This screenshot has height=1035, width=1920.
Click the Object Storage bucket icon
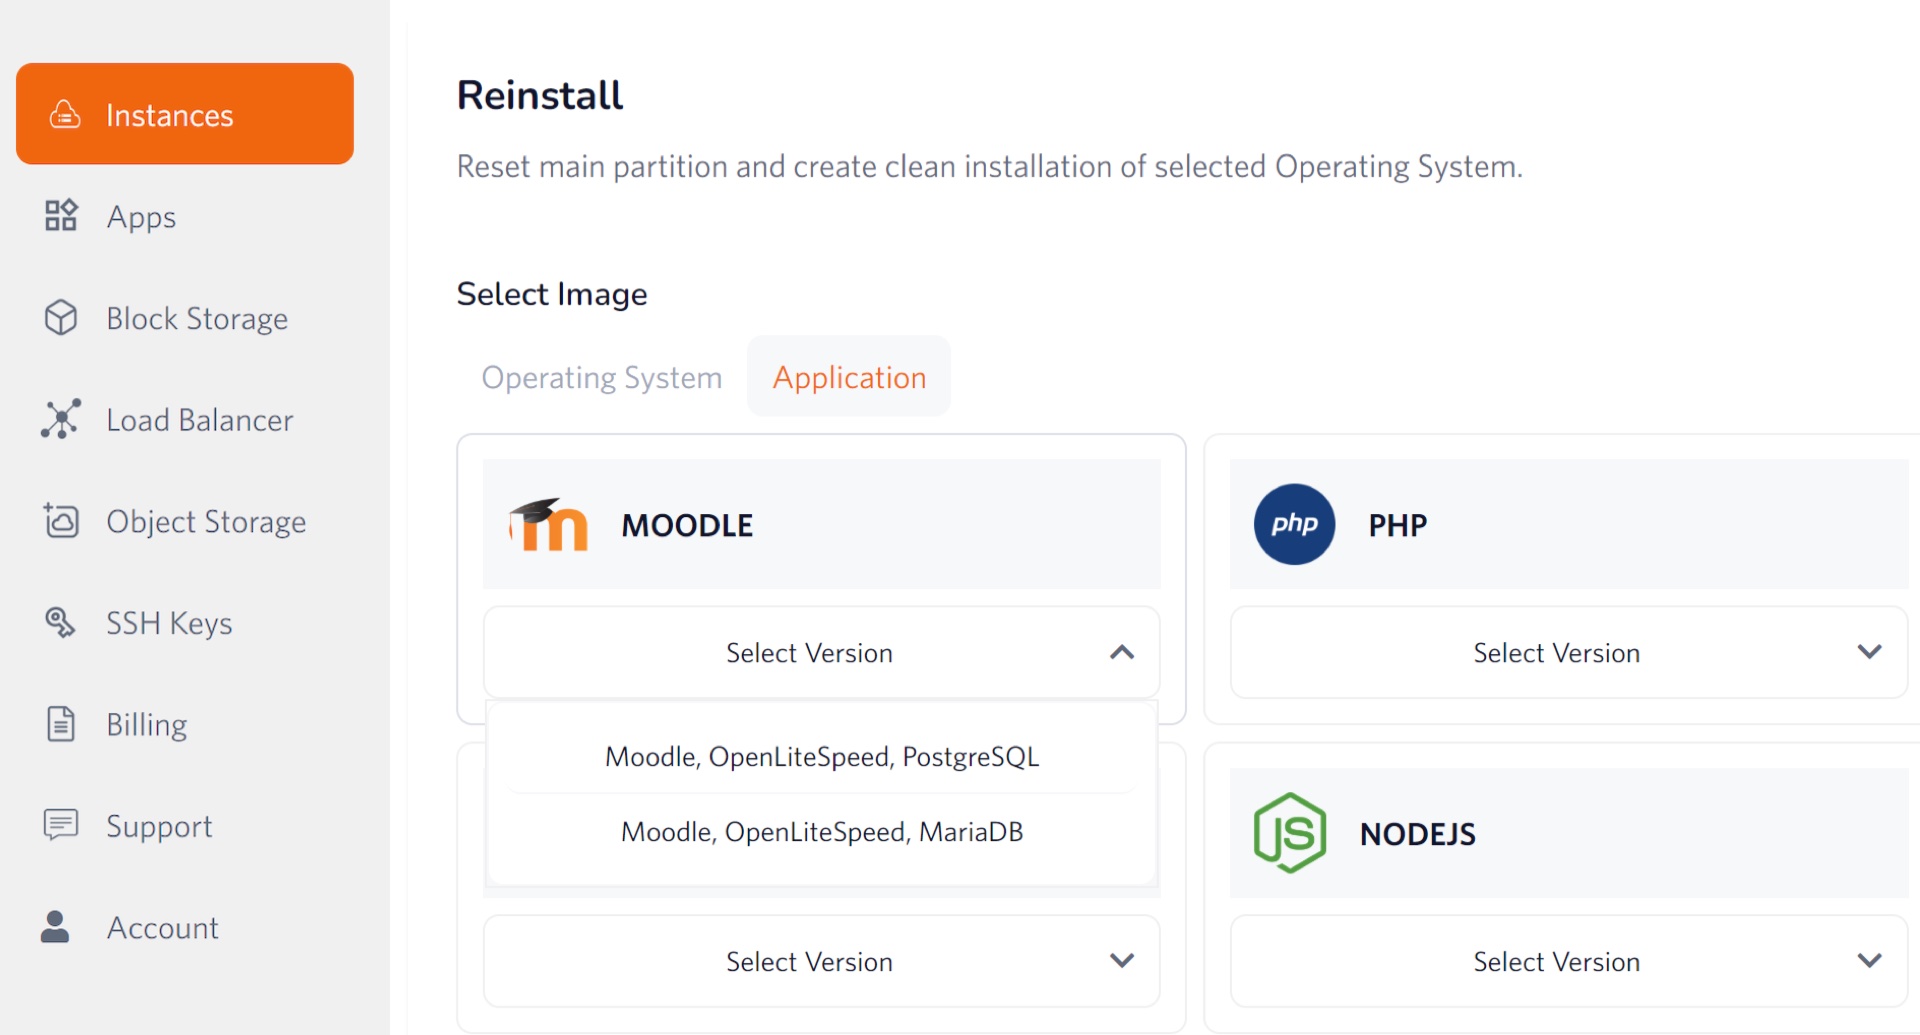tap(61, 521)
